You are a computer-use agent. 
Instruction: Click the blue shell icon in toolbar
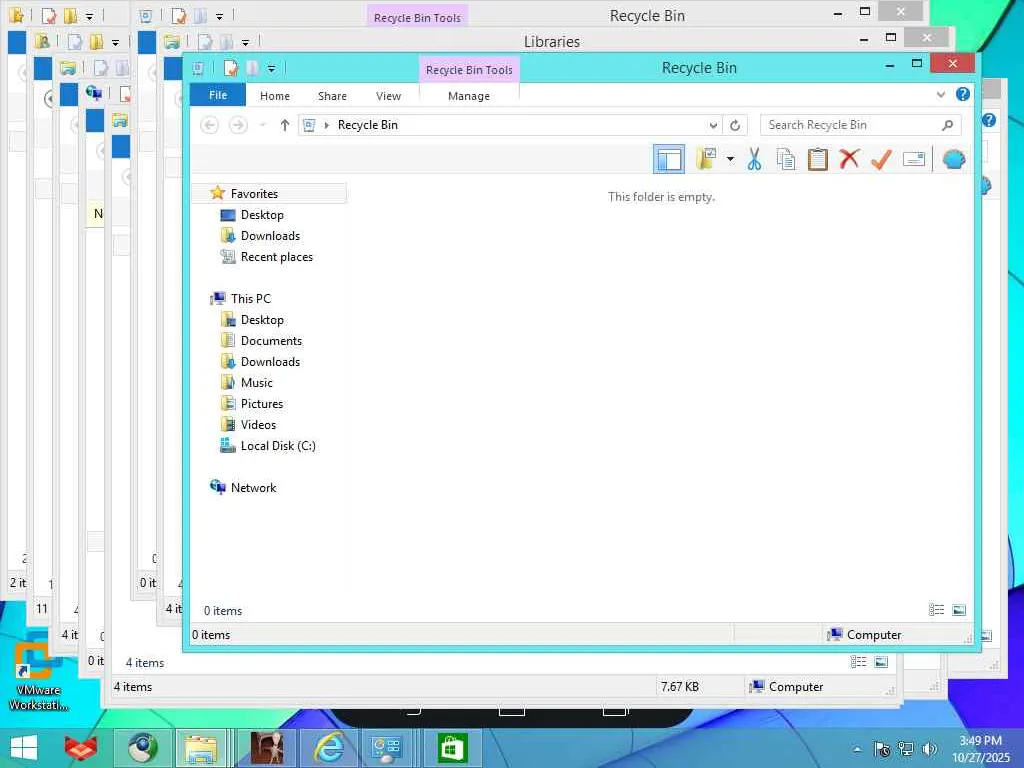tap(954, 159)
